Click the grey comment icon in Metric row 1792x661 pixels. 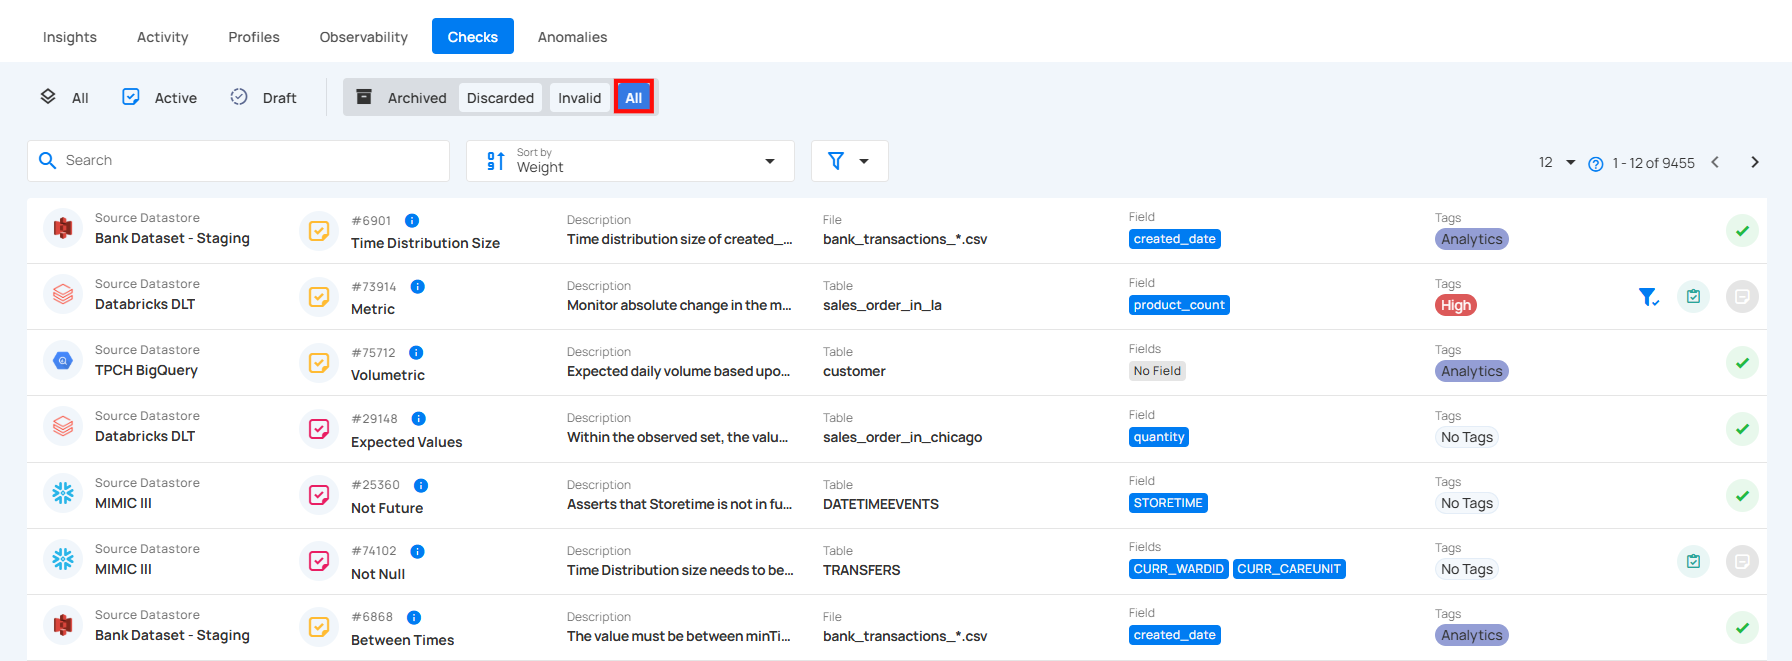click(x=1742, y=297)
